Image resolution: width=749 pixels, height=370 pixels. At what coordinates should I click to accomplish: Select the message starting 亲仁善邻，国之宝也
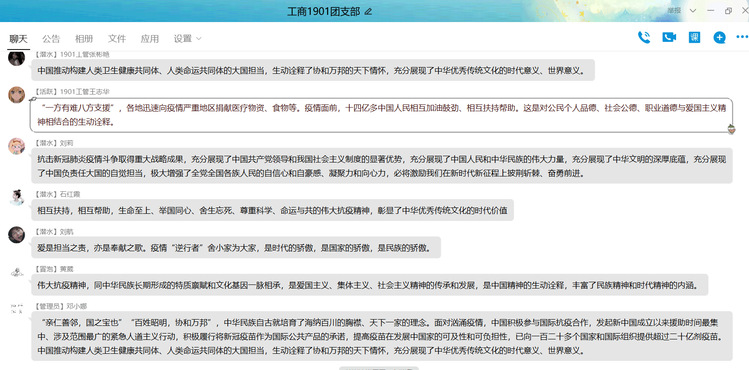tap(381, 337)
